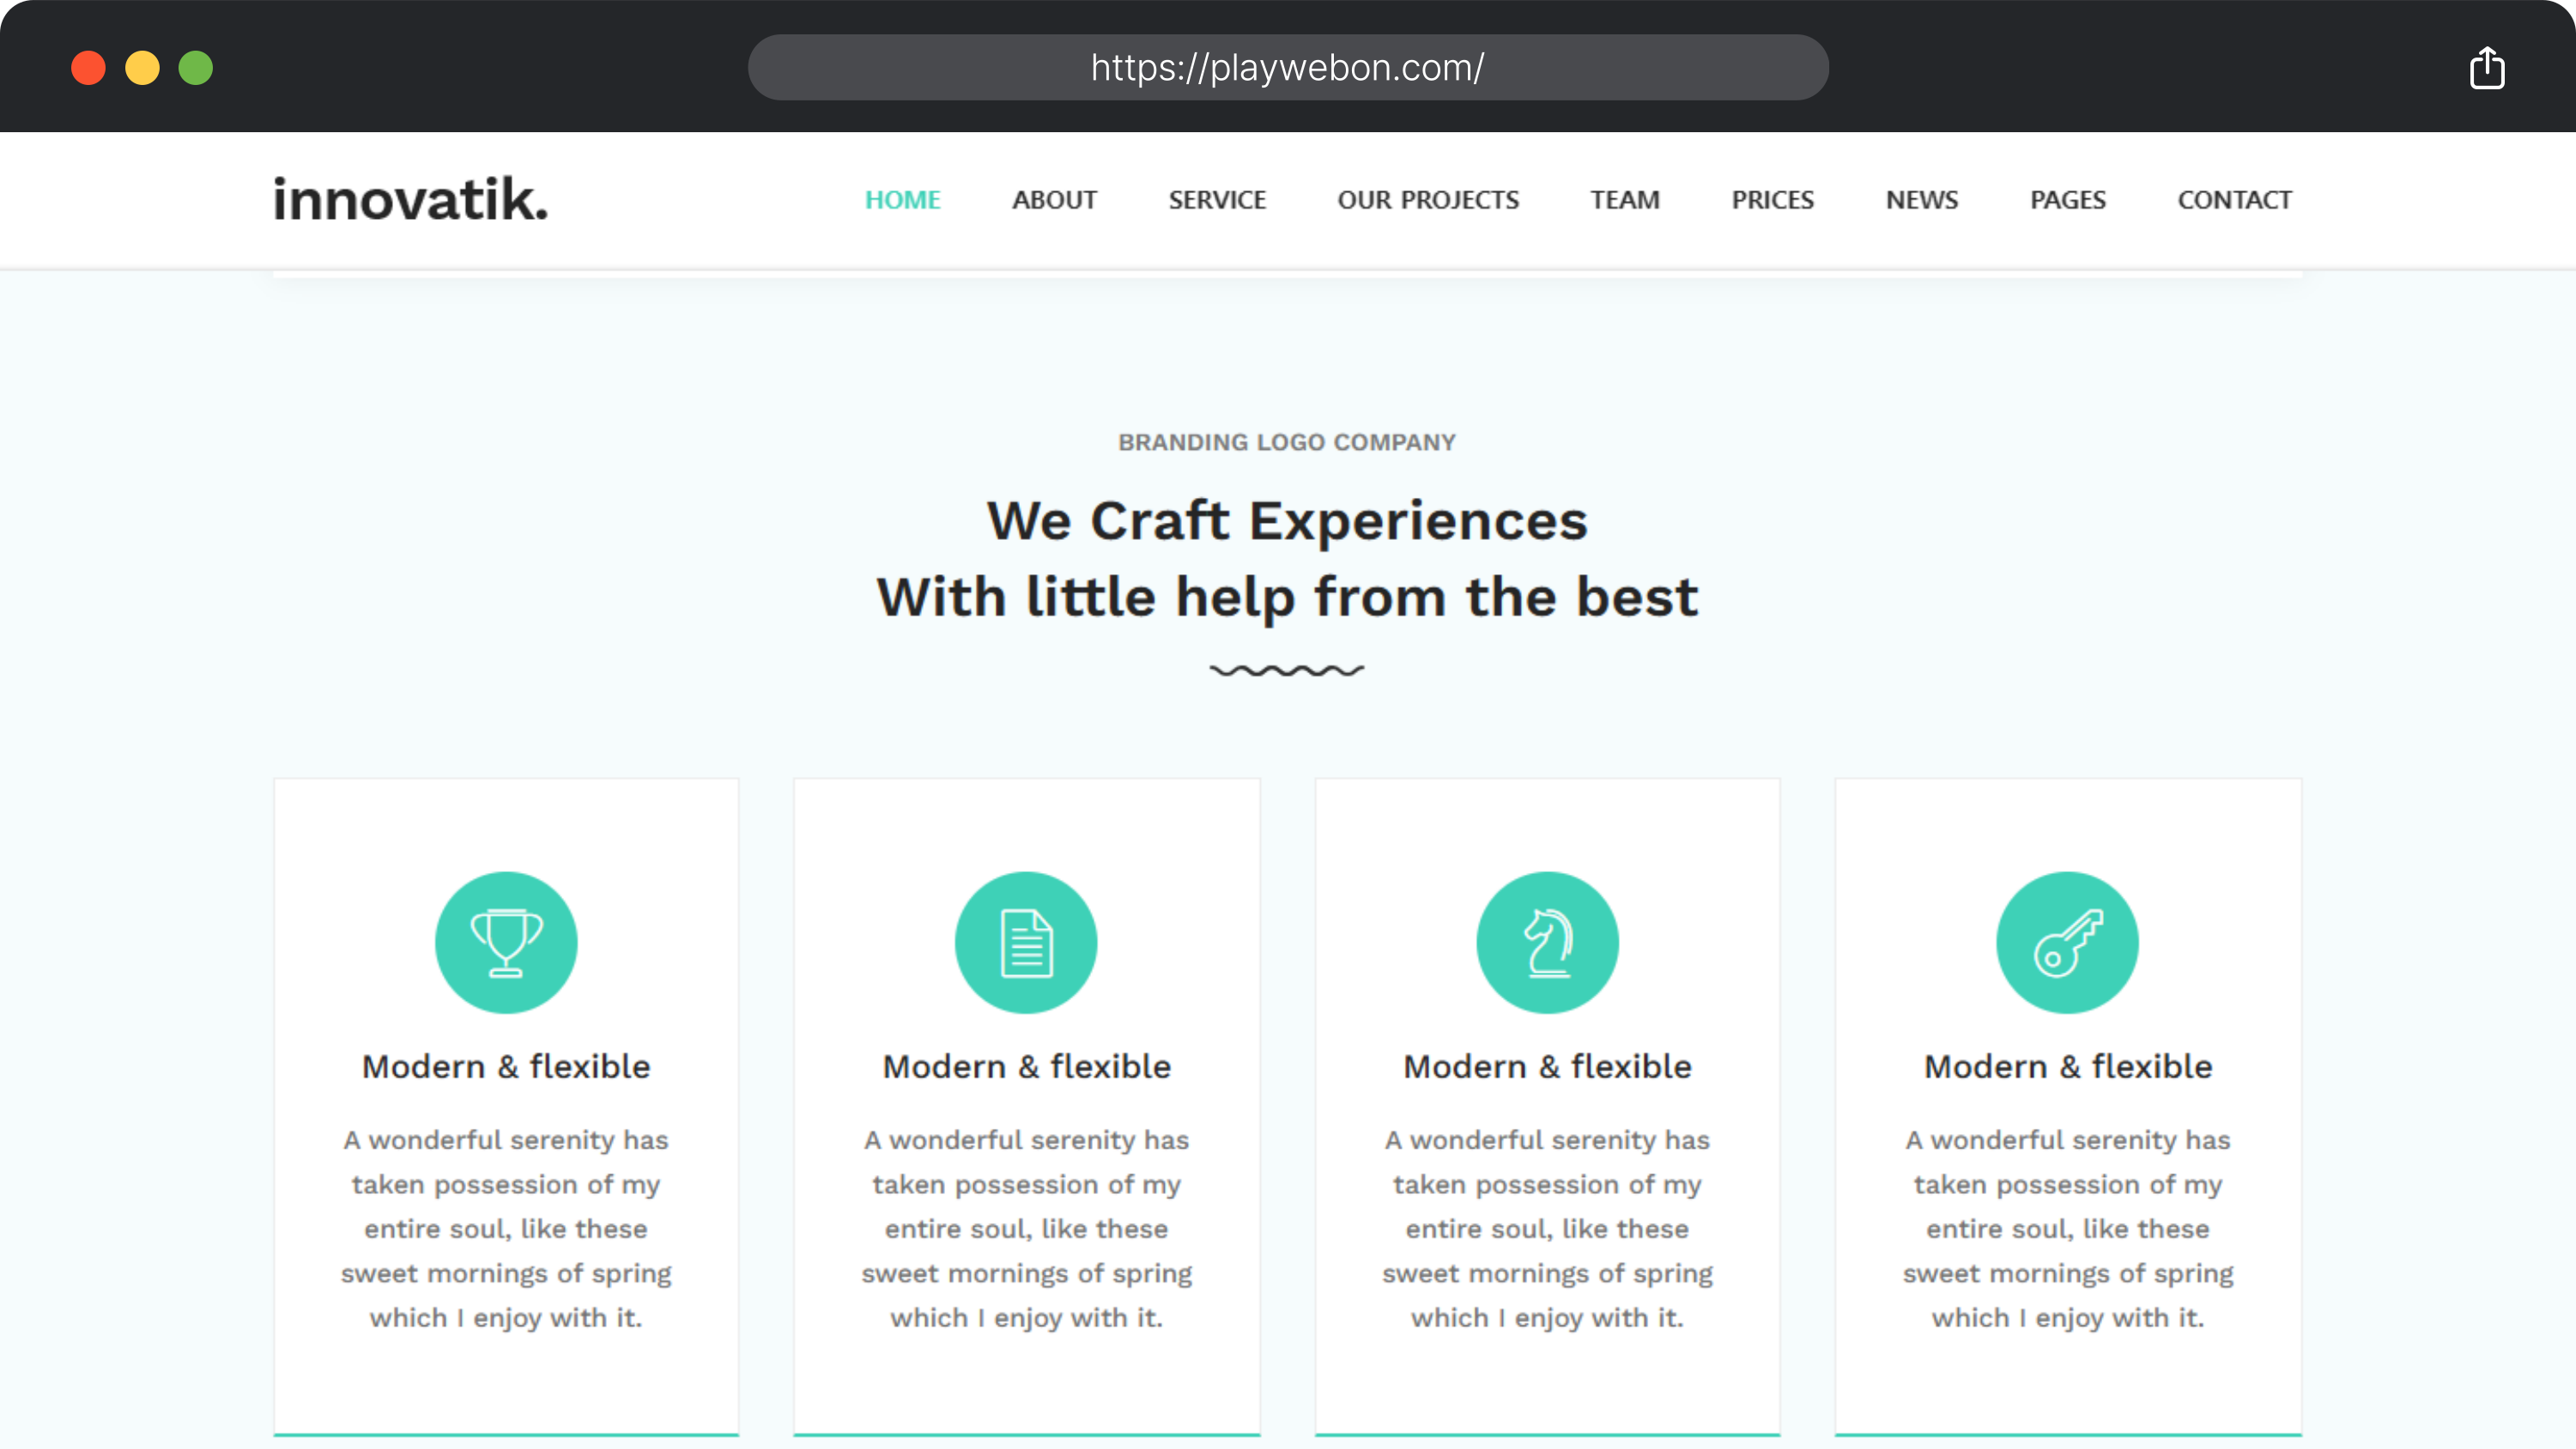Click the red close window button
Image resolution: width=2576 pixels, height=1449 pixels.
point(88,68)
